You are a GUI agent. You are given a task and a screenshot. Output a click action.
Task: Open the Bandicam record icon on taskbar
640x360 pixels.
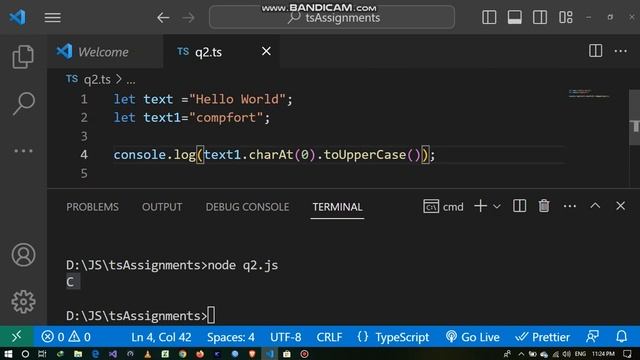coord(304,354)
